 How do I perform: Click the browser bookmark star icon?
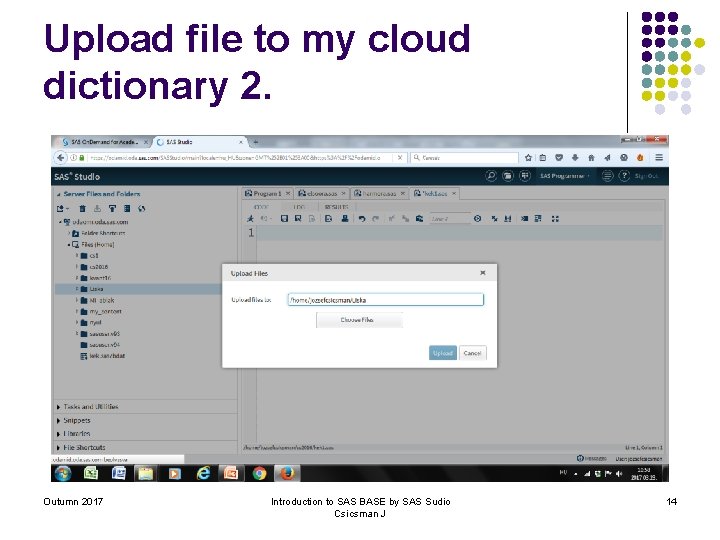[528, 158]
